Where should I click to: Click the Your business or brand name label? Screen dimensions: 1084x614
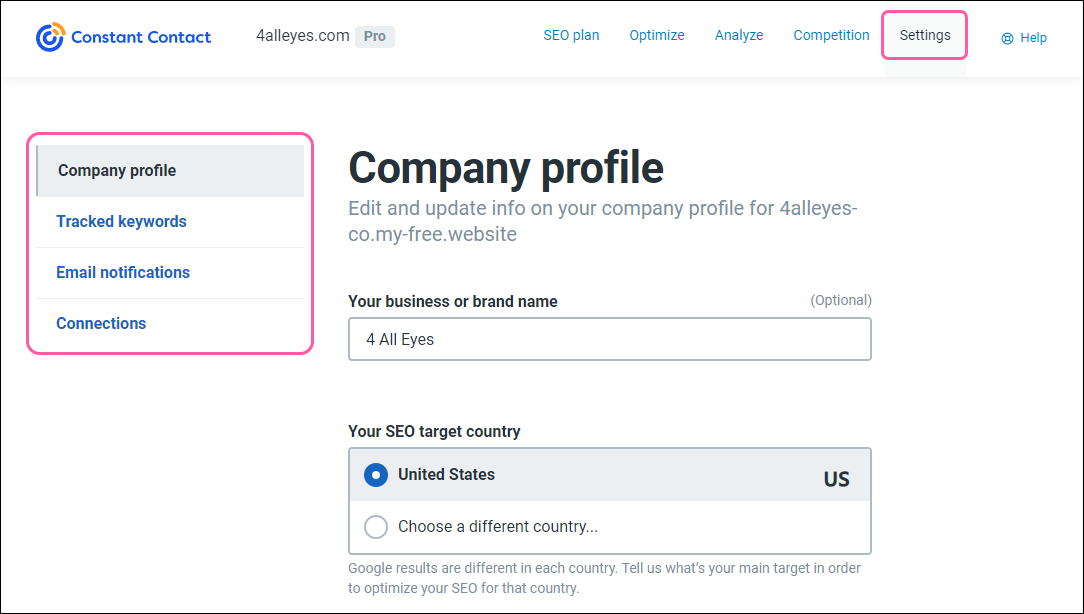[x=453, y=301]
